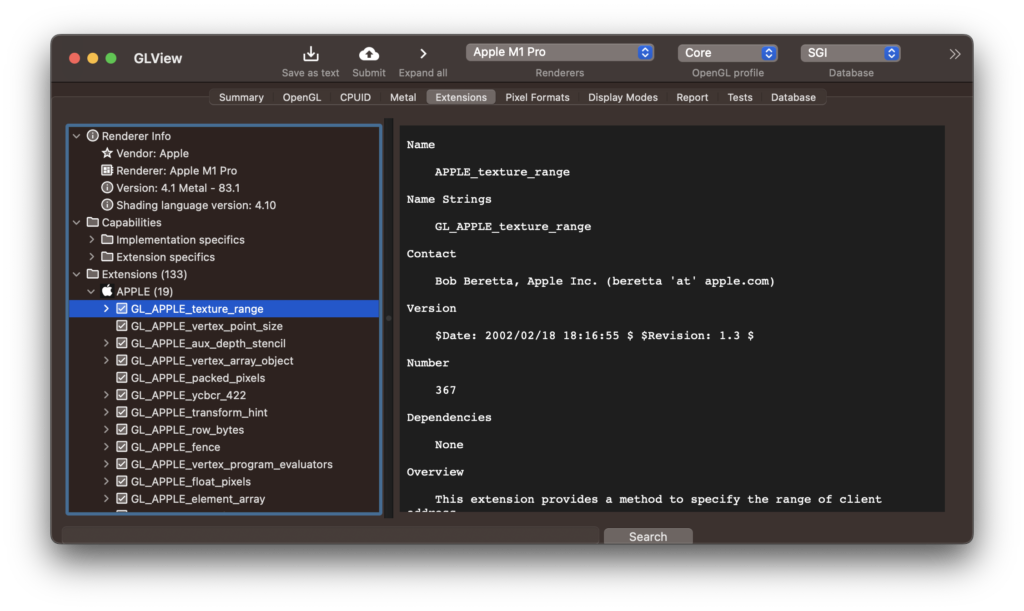1024x611 pixels.
Task: Minimize GLView using the yellow button
Action: 93,58
